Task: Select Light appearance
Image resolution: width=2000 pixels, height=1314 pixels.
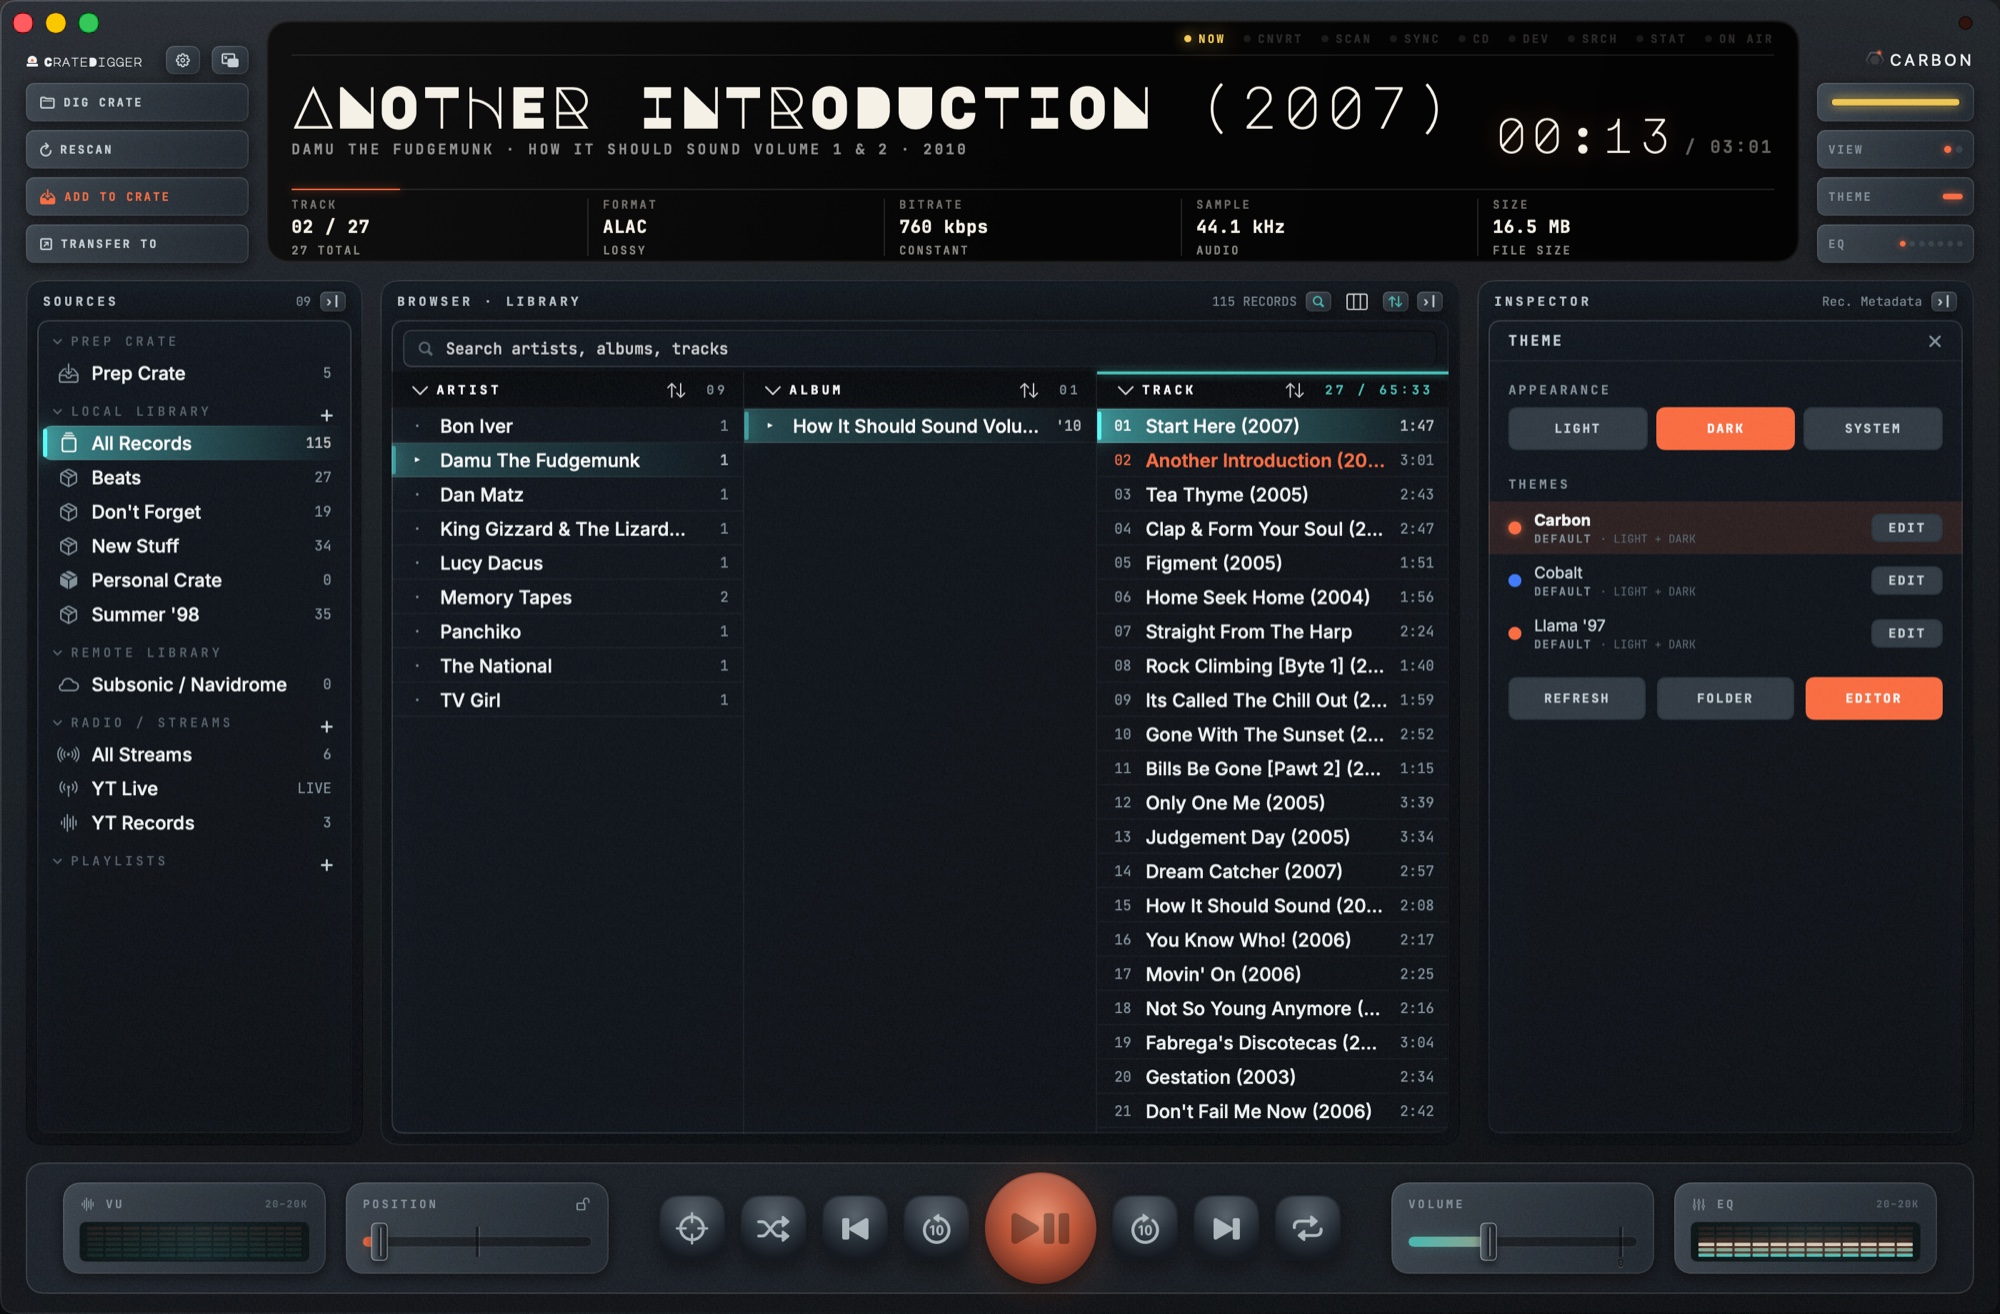Action: 1577,428
